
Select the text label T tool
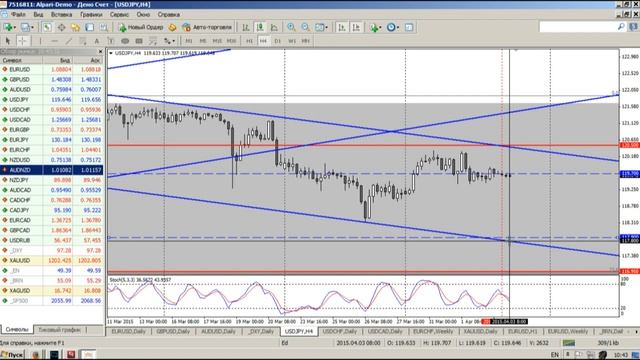(111, 41)
